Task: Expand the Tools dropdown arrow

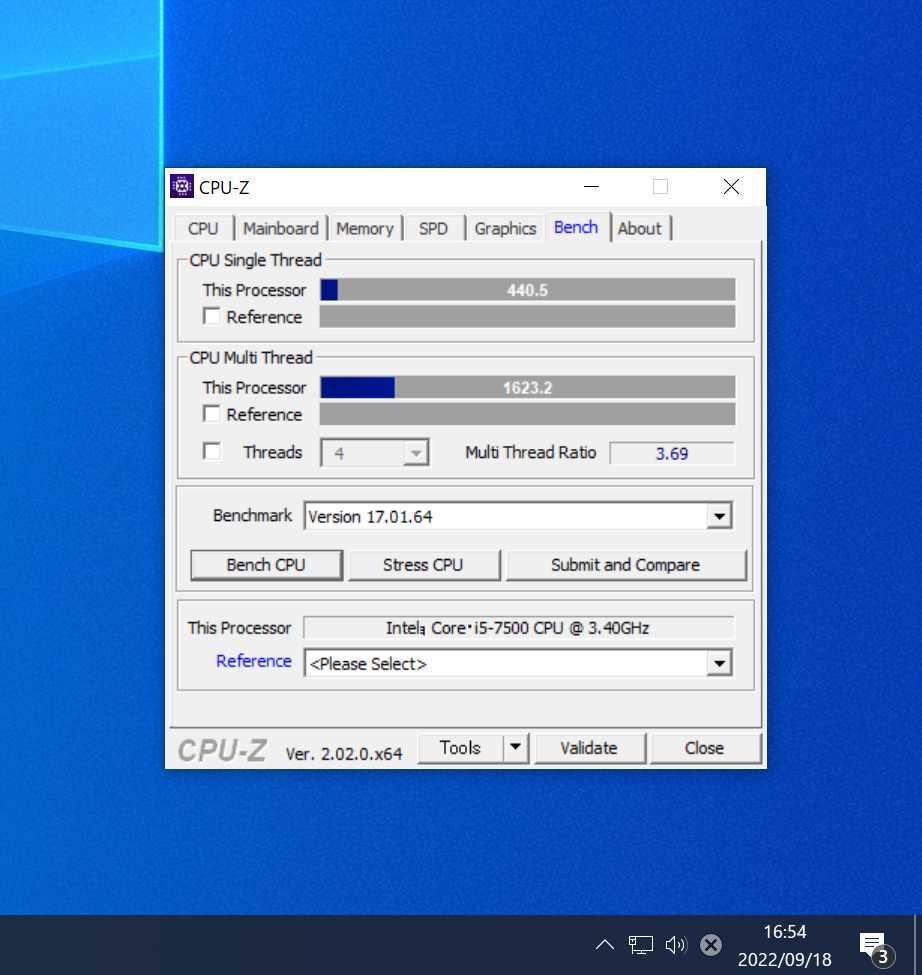Action: [515, 747]
